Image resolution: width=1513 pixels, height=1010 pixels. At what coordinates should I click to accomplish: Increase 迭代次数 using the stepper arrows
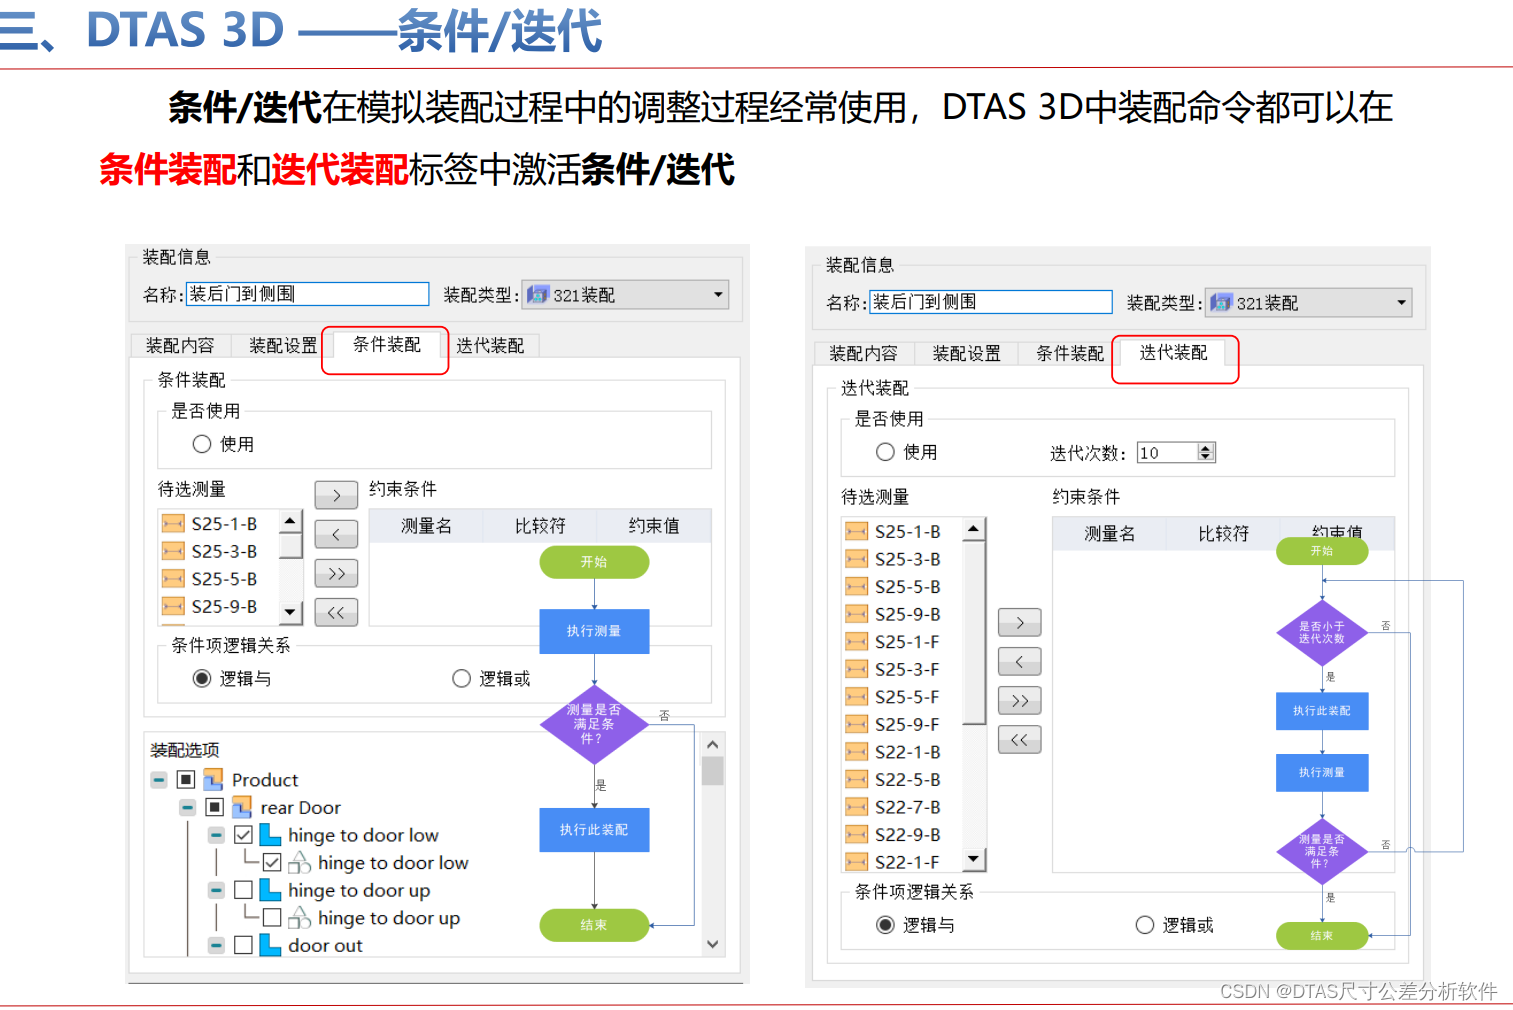click(1206, 452)
